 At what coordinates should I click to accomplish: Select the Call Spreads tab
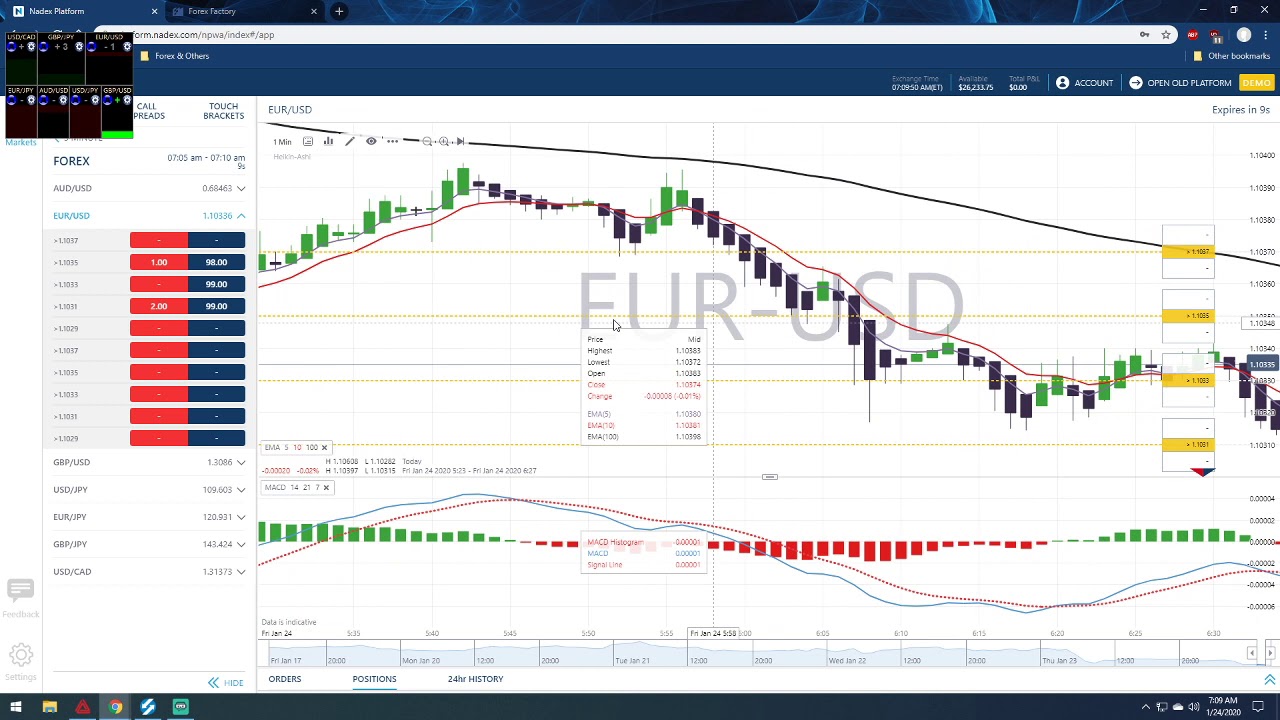coord(148,111)
